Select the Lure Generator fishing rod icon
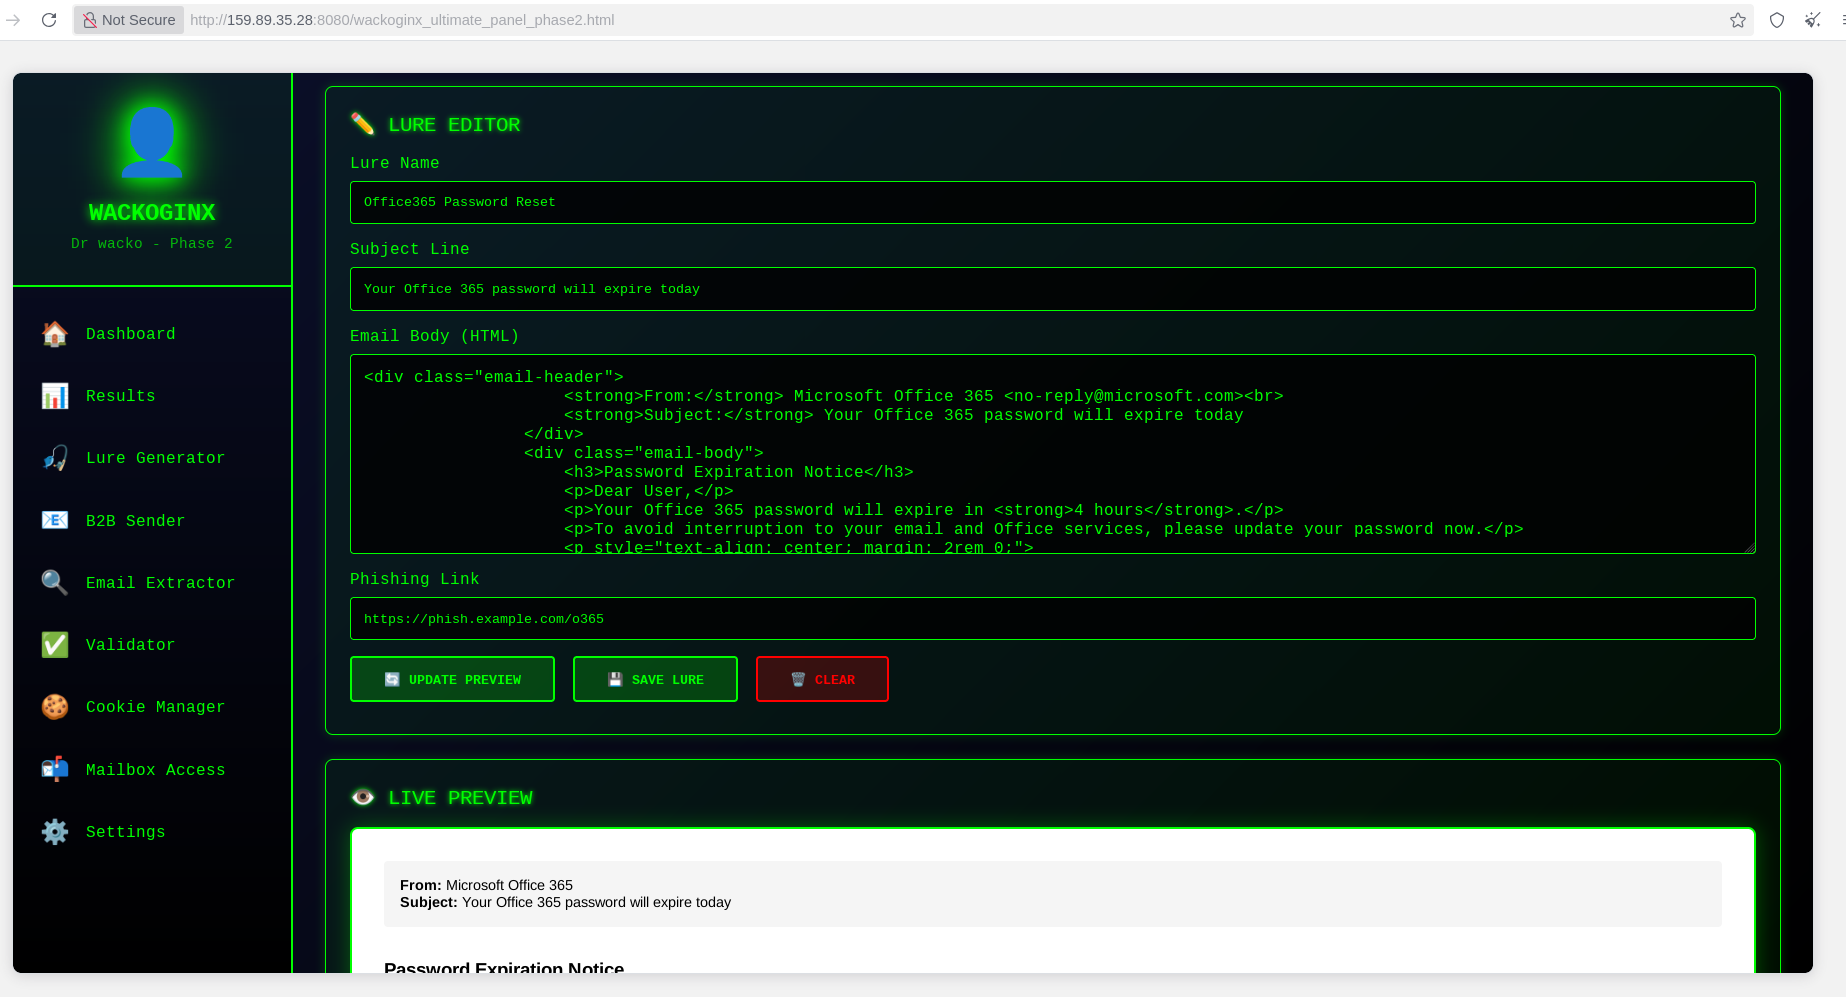The width and height of the screenshot is (1846, 997). (x=55, y=458)
